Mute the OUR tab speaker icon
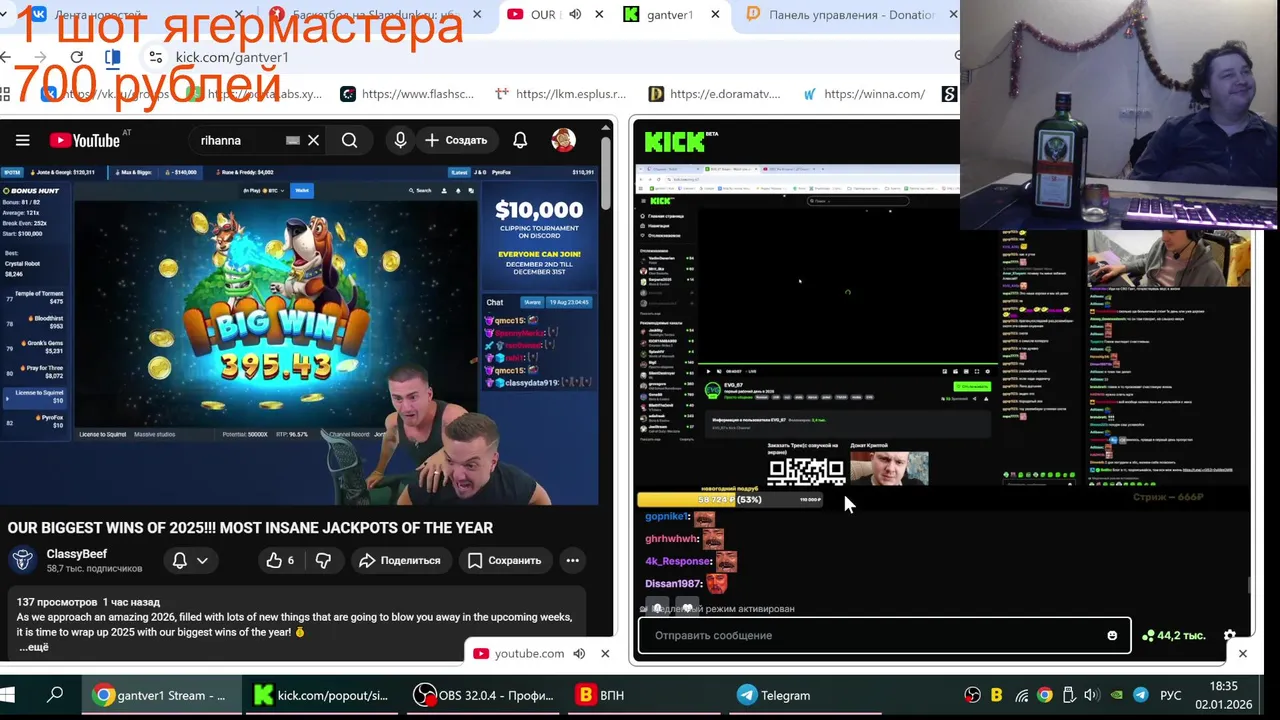Image resolution: width=1280 pixels, height=720 pixels. [x=575, y=15]
